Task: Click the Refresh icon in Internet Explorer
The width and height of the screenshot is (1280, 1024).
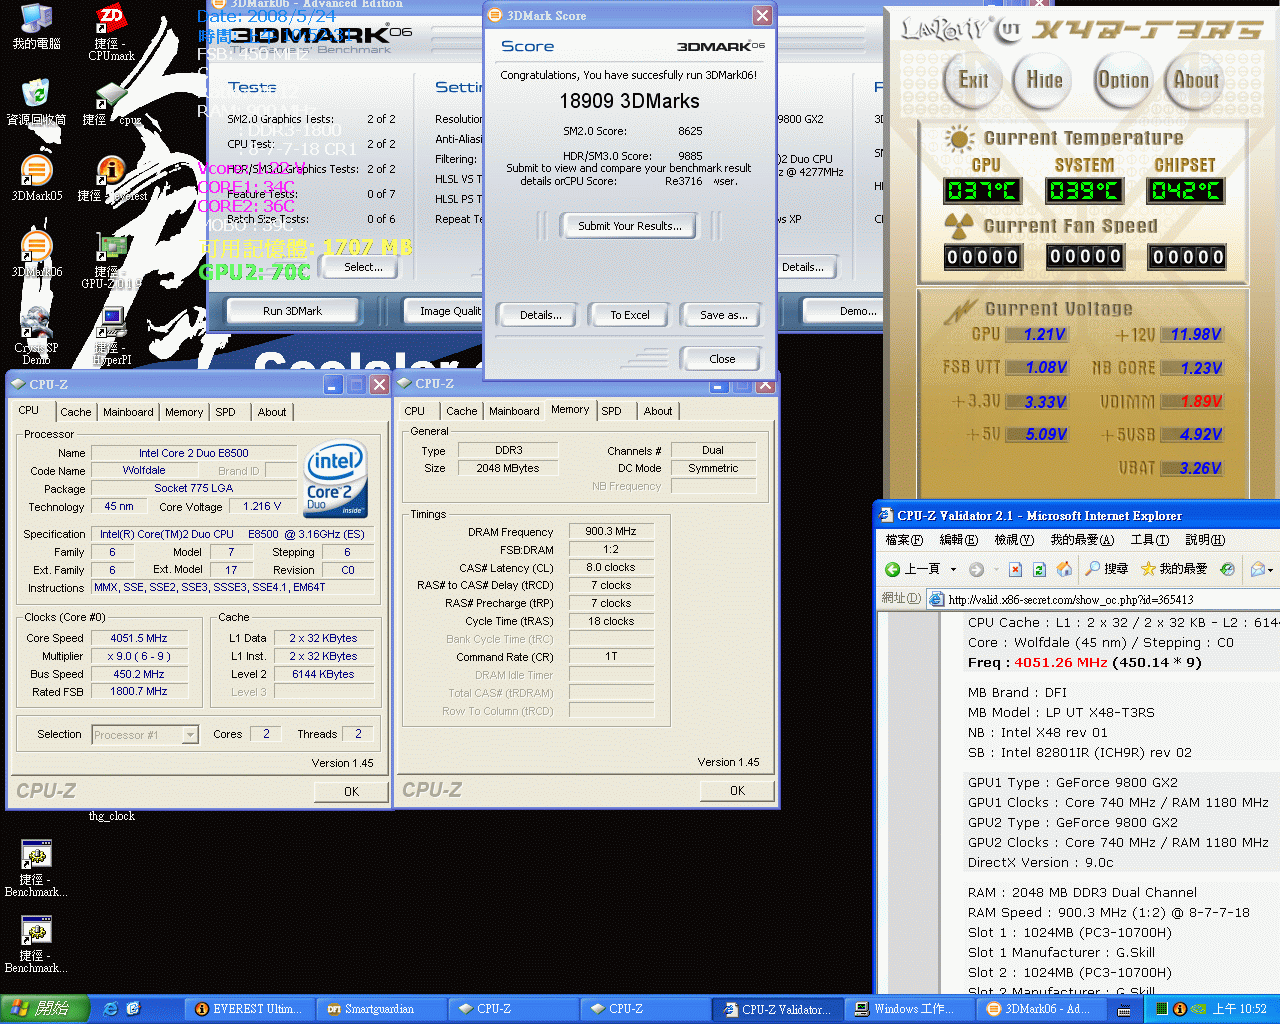Action: point(1039,569)
